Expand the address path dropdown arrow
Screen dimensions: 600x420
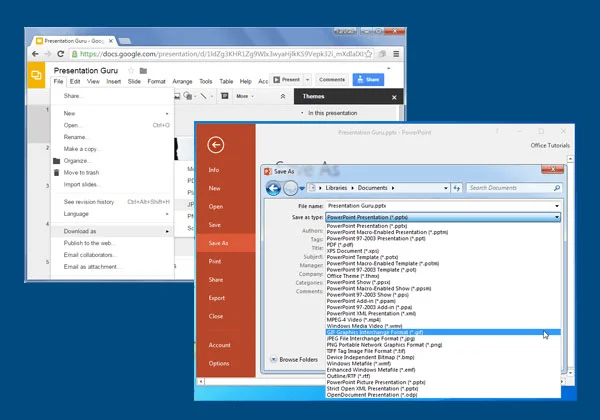click(446, 188)
